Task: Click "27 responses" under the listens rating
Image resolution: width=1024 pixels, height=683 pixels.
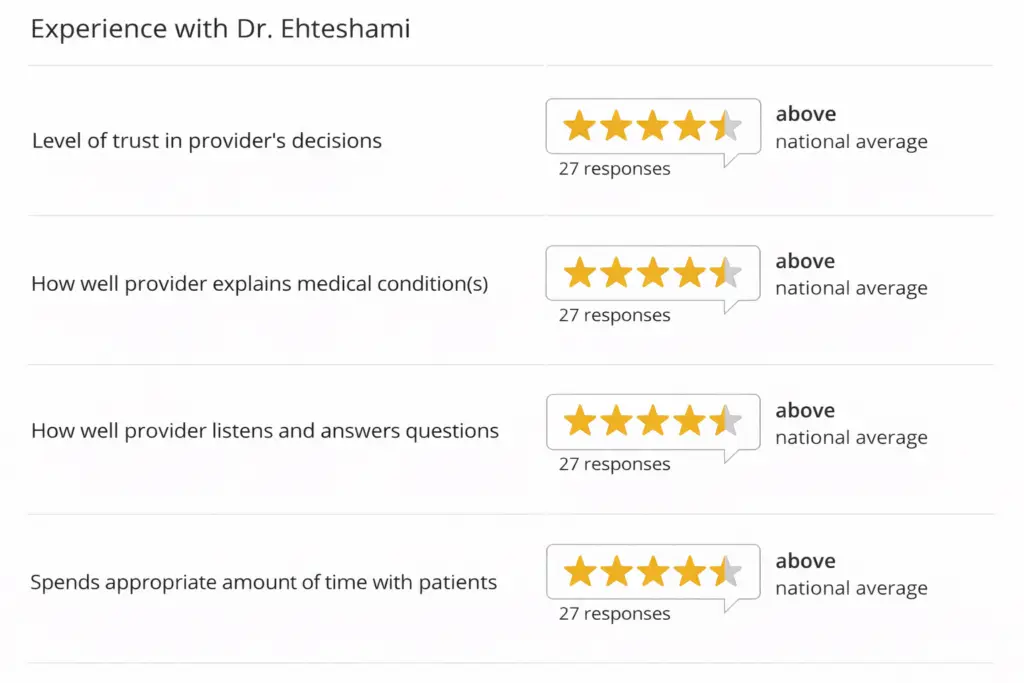Action: (x=614, y=464)
